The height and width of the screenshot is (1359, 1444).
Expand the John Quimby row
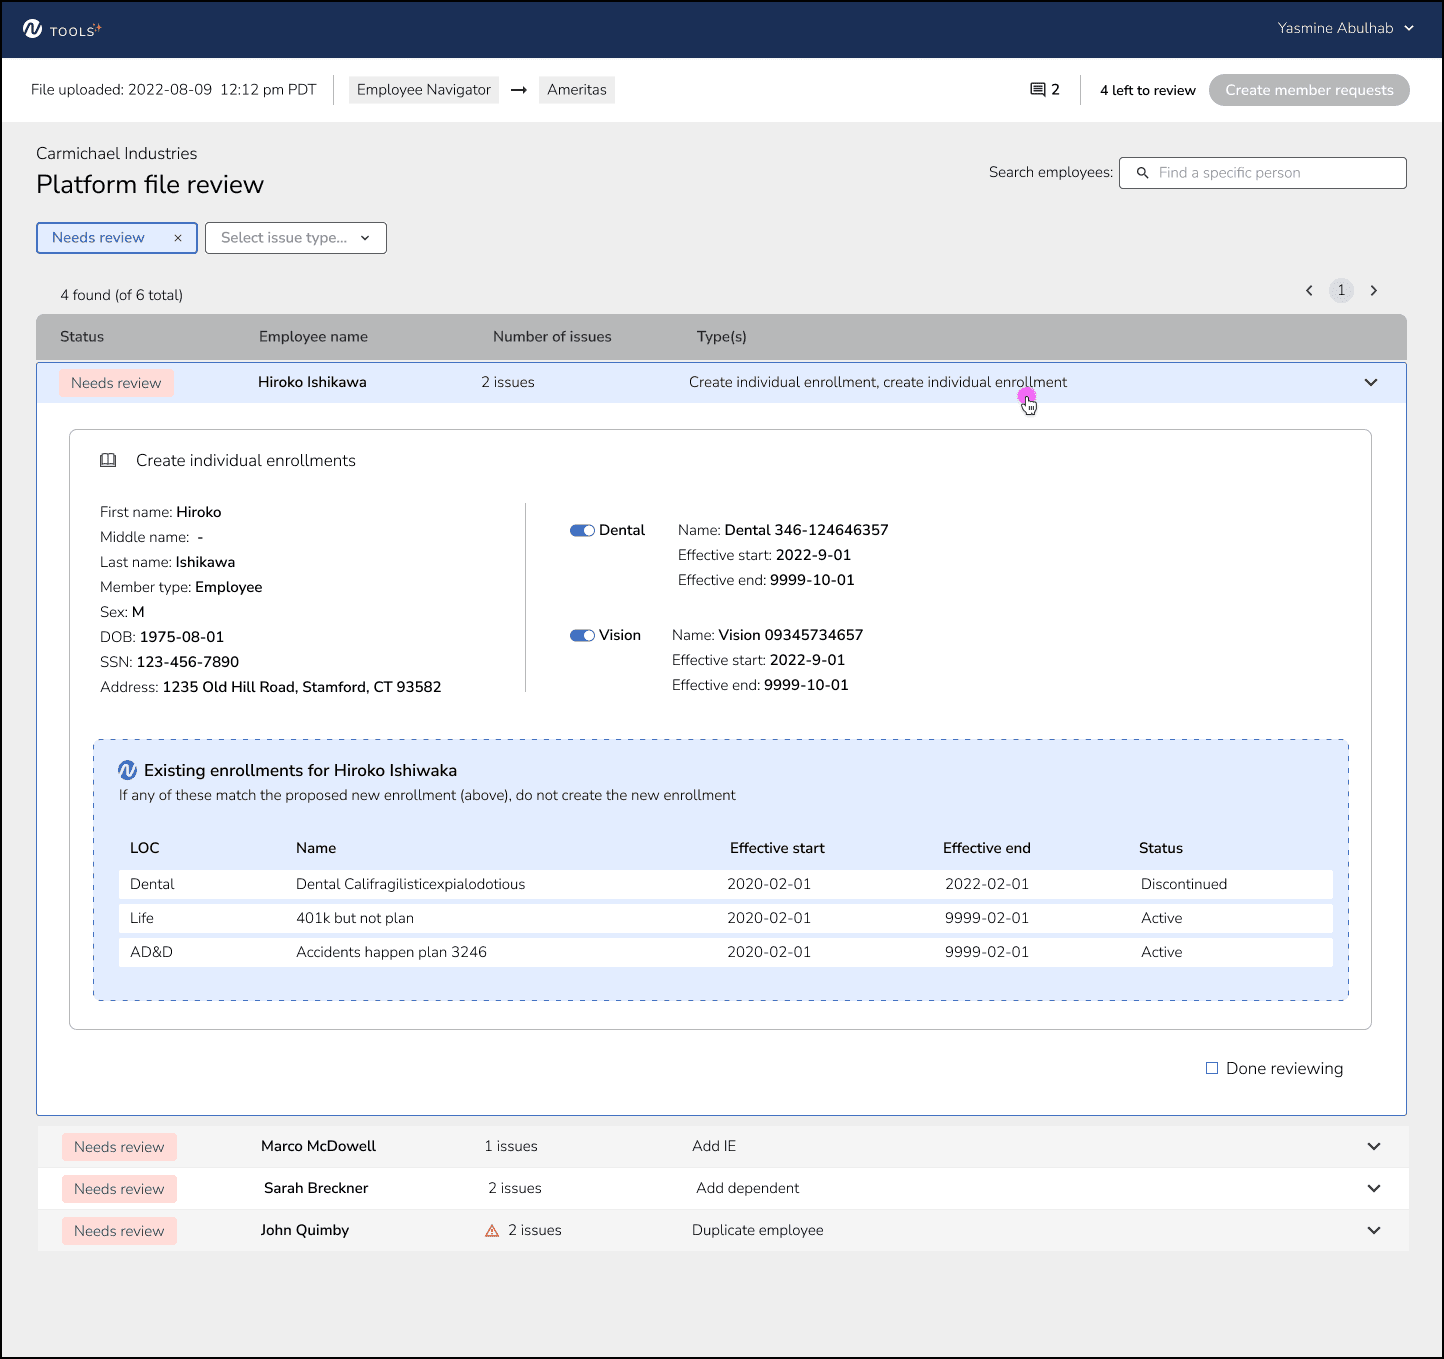[1374, 1231]
